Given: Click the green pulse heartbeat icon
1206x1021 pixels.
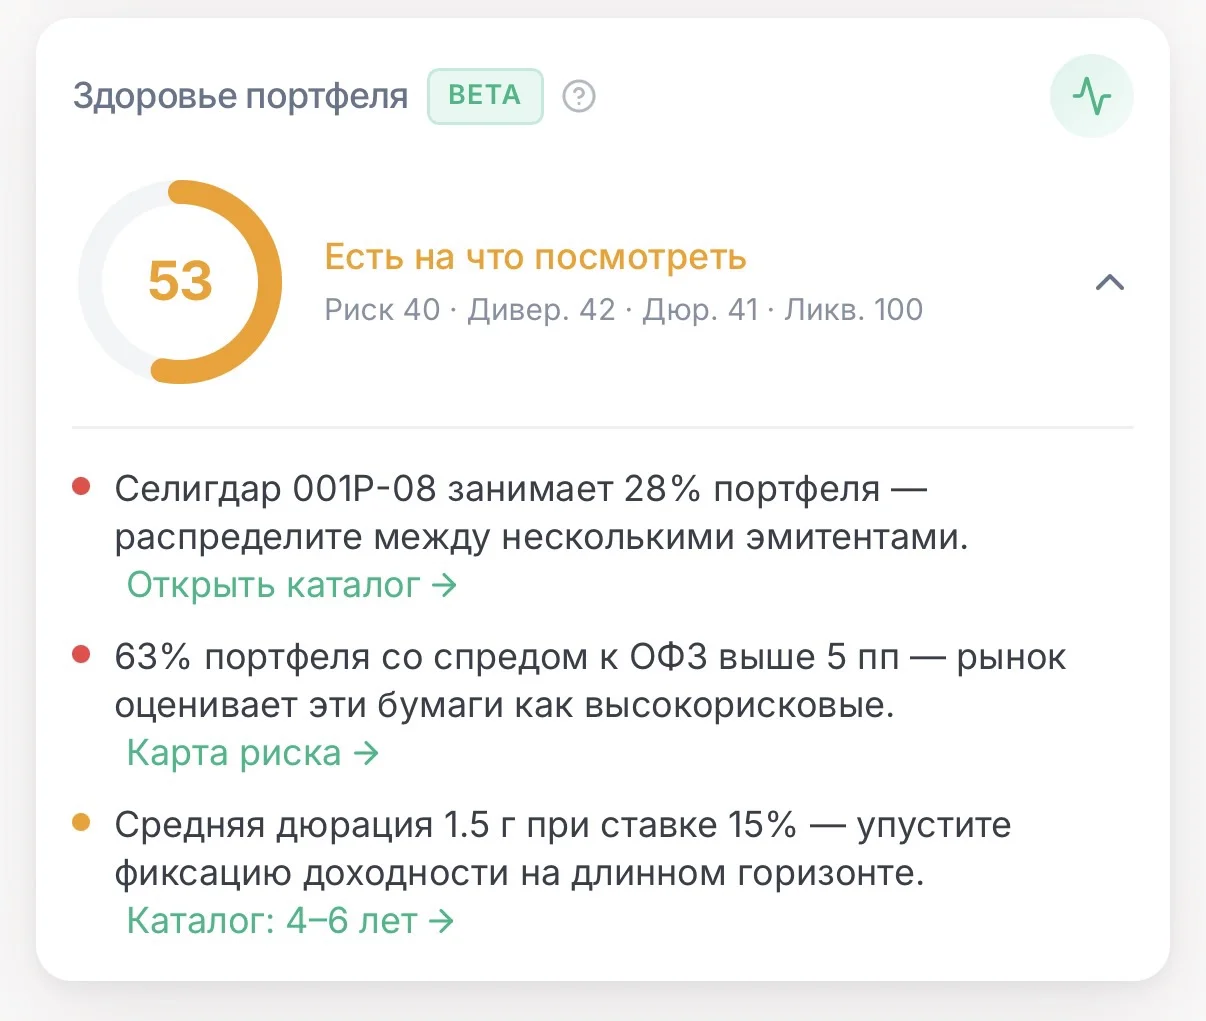Looking at the screenshot, I should click(1091, 96).
